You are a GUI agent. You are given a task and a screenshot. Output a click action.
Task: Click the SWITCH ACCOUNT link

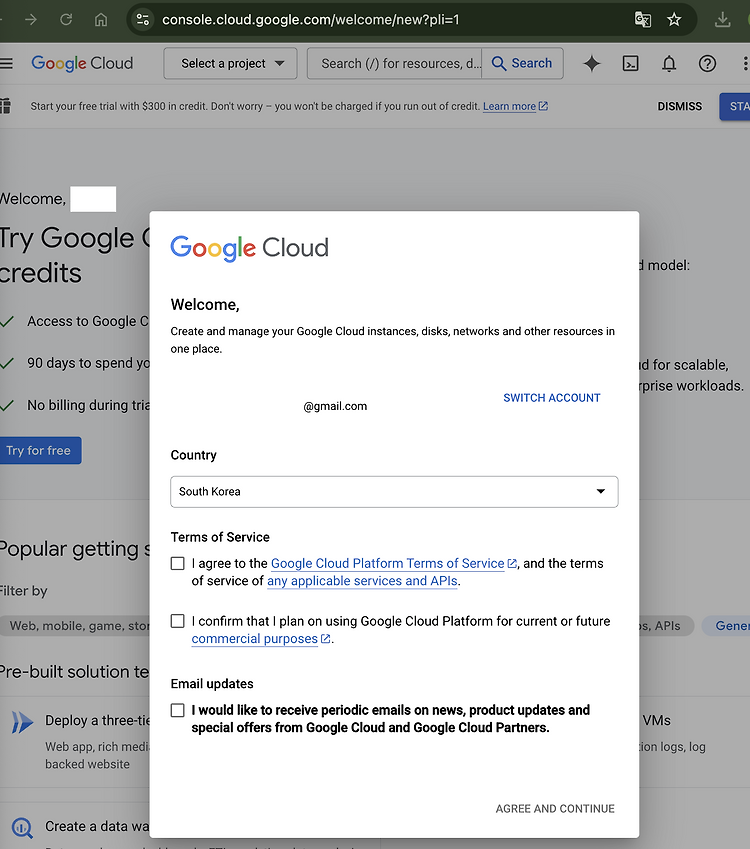(x=552, y=398)
